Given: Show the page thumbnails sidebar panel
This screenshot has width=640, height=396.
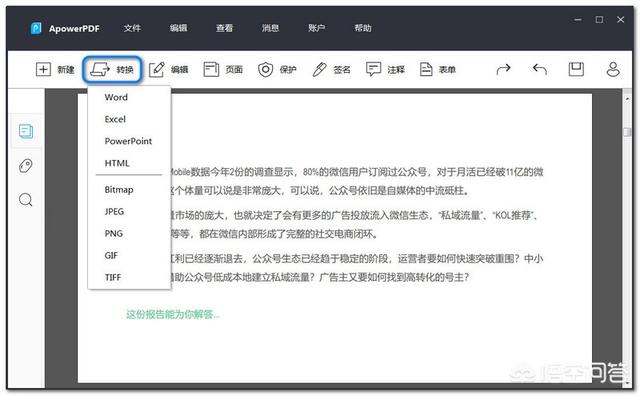Looking at the screenshot, I should click(x=26, y=131).
